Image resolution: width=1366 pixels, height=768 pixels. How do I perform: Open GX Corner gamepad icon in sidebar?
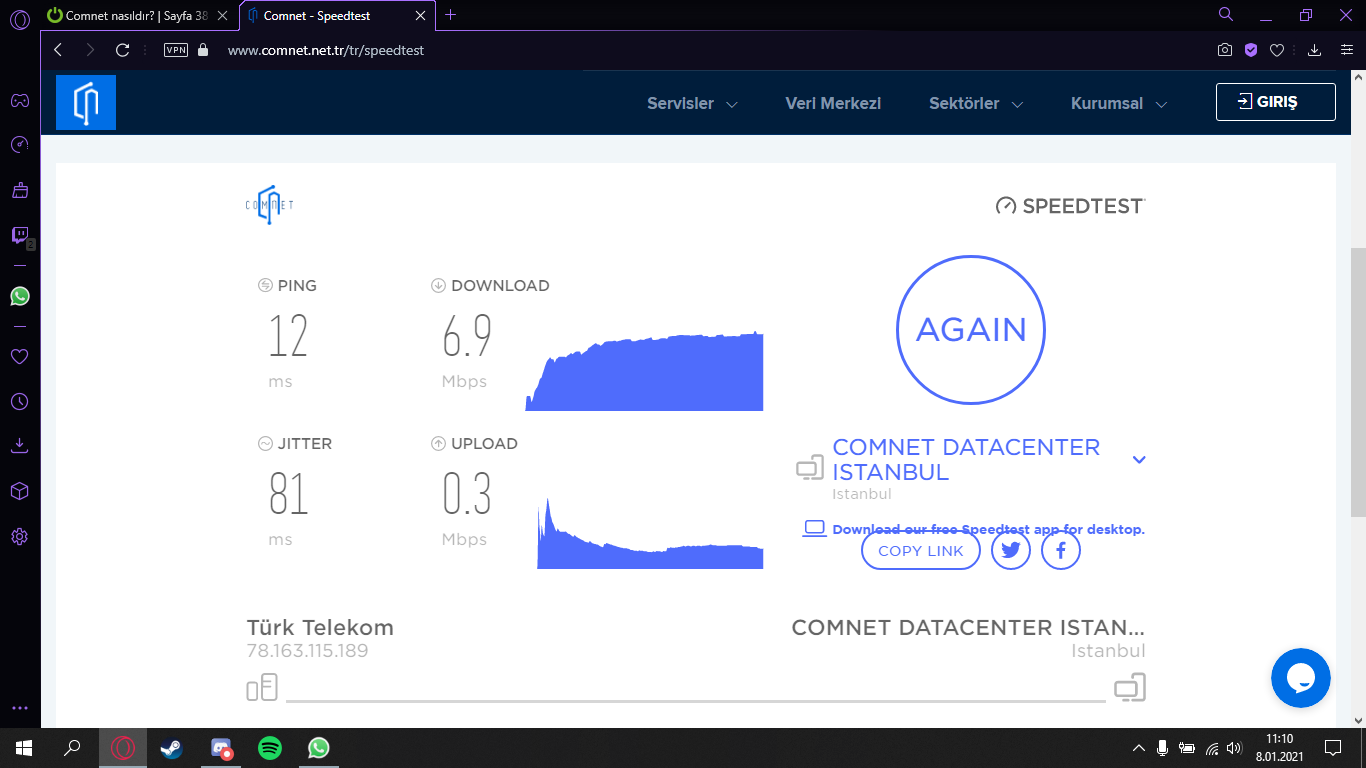[19, 100]
